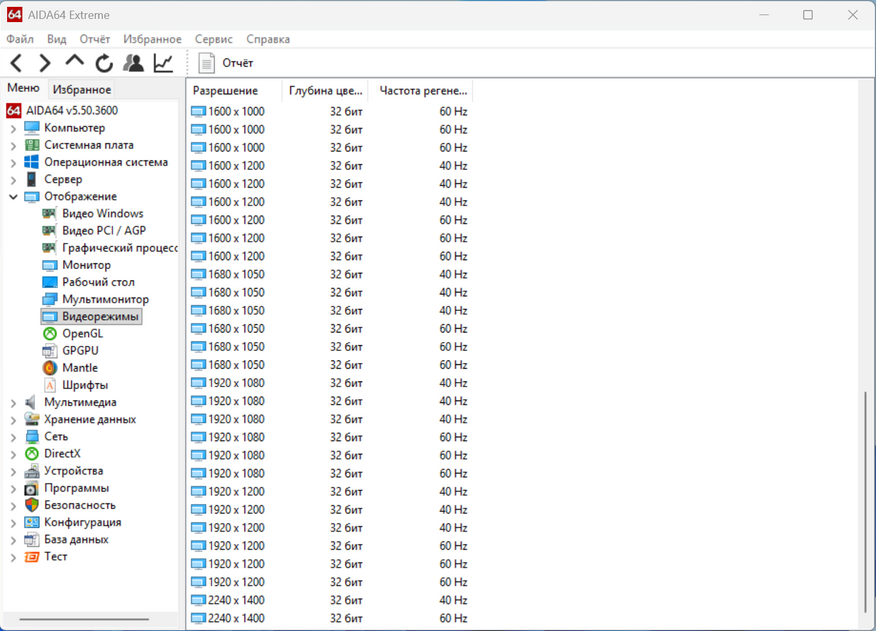Open the Файл menu

coord(20,39)
